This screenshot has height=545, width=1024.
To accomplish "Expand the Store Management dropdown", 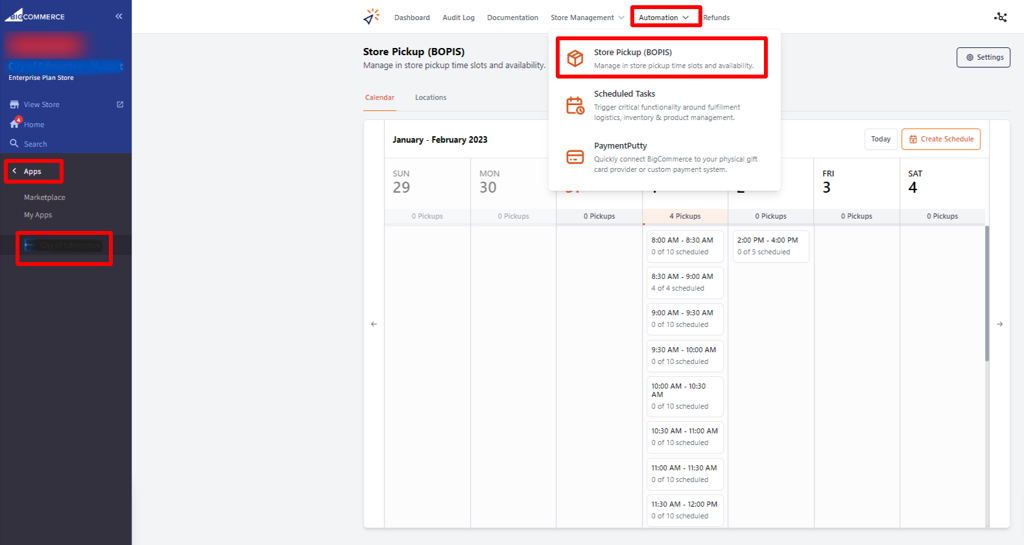I will coord(587,18).
